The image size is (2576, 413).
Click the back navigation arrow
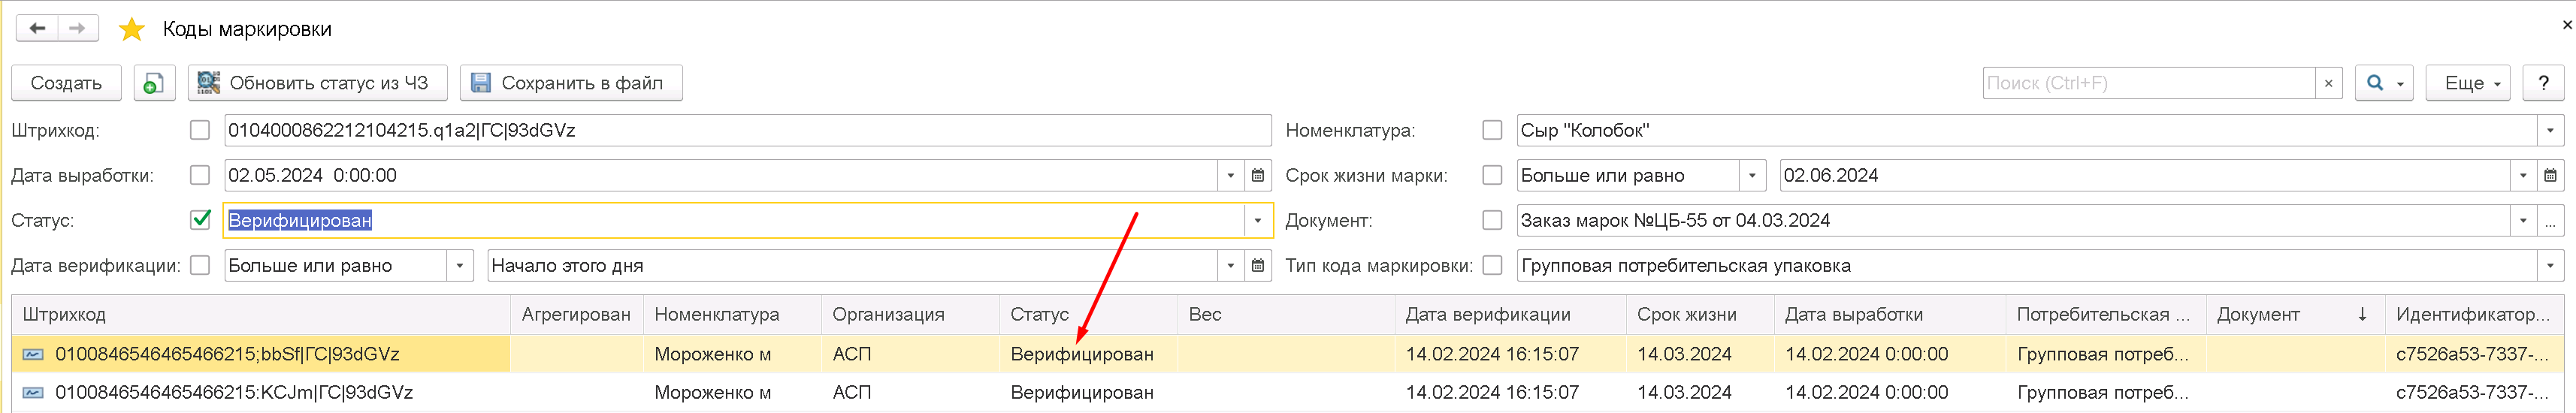pyautogui.click(x=37, y=28)
